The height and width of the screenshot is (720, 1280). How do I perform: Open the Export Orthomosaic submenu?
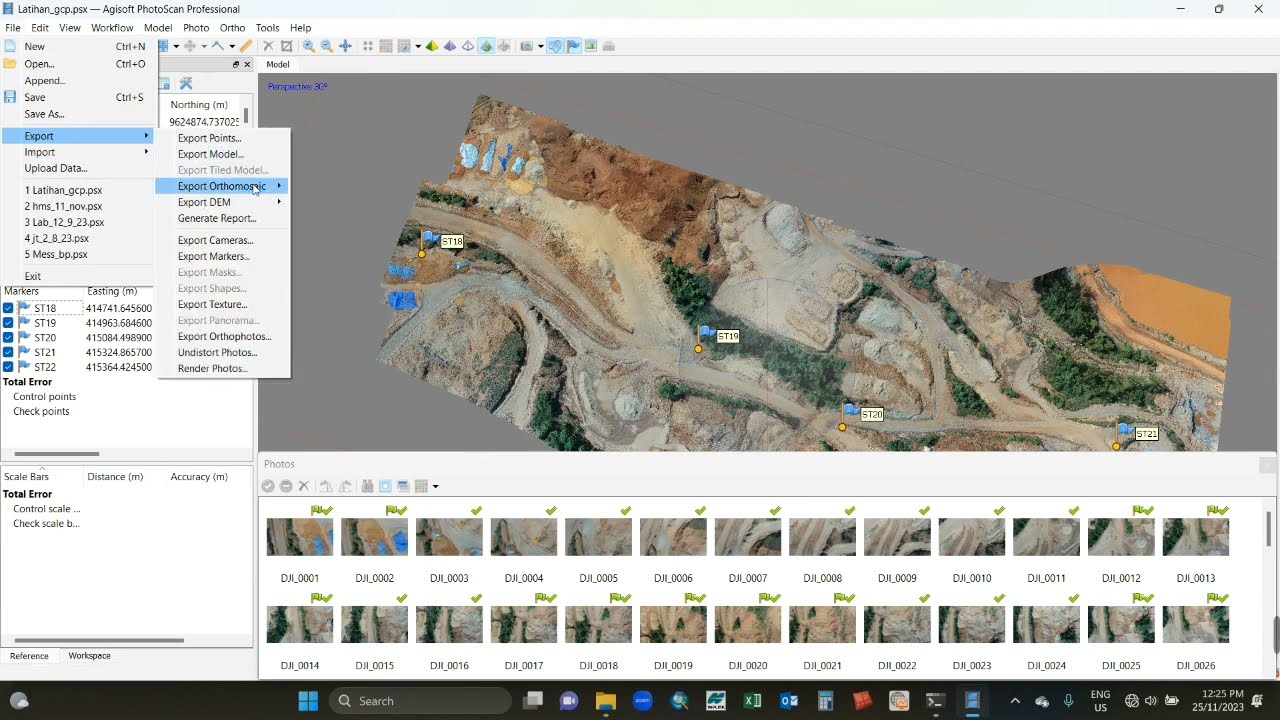coord(223,186)
